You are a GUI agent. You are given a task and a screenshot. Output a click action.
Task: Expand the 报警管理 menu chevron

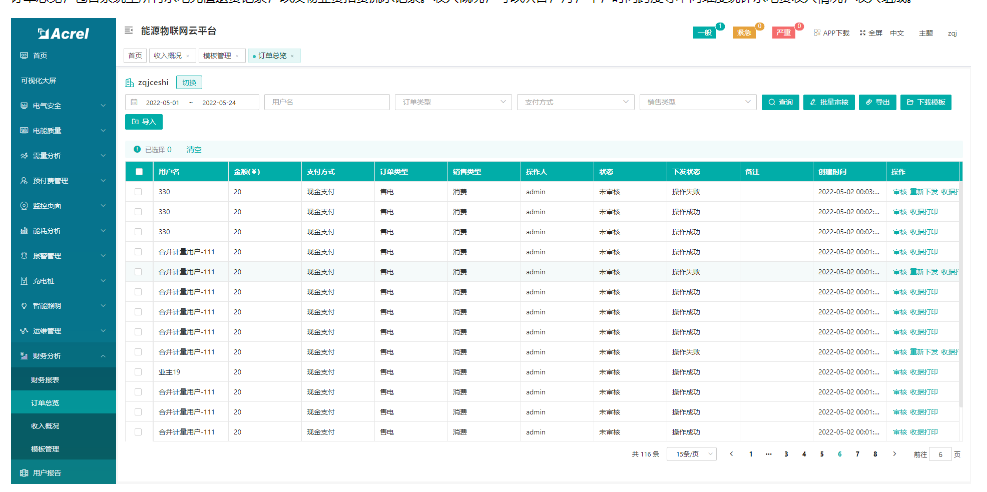click(103, 256)
